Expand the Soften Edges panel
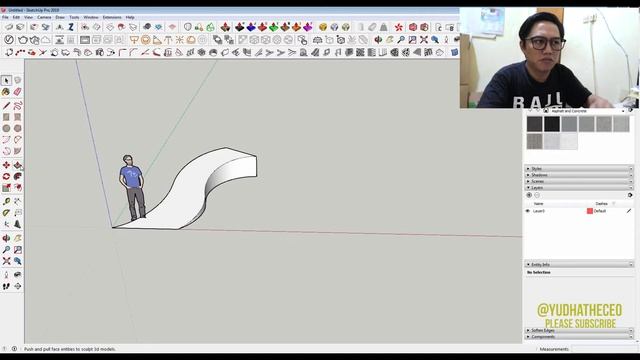 pos(579,330)
